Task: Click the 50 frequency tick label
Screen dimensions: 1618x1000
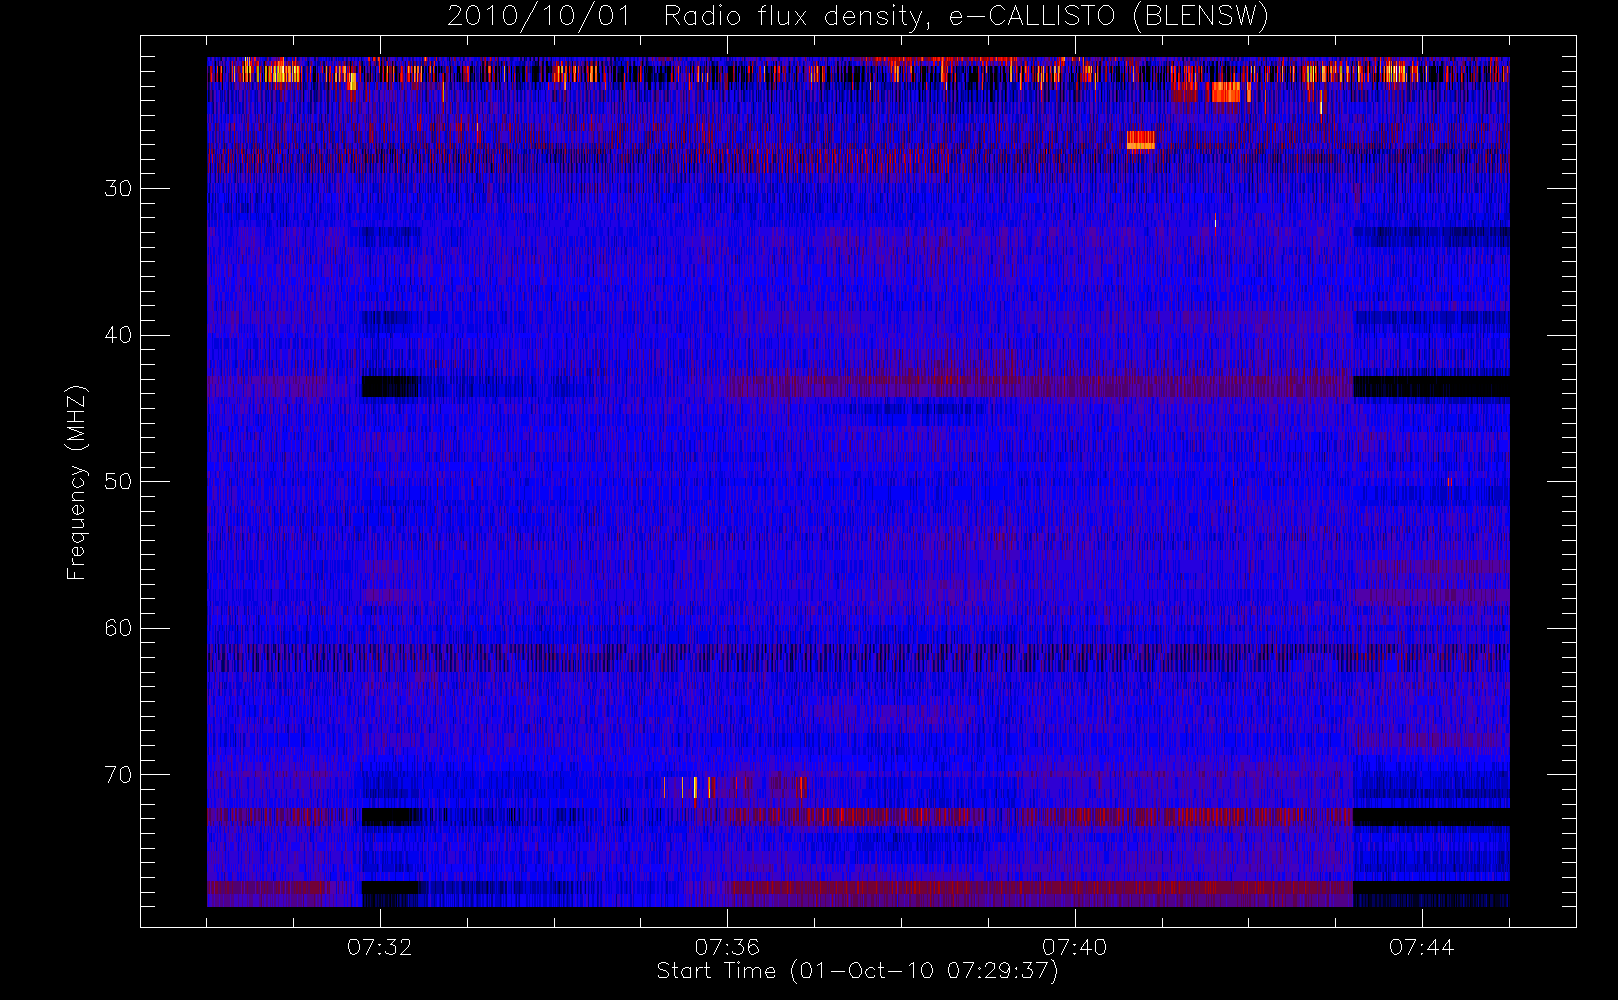Action: [118, 482]
